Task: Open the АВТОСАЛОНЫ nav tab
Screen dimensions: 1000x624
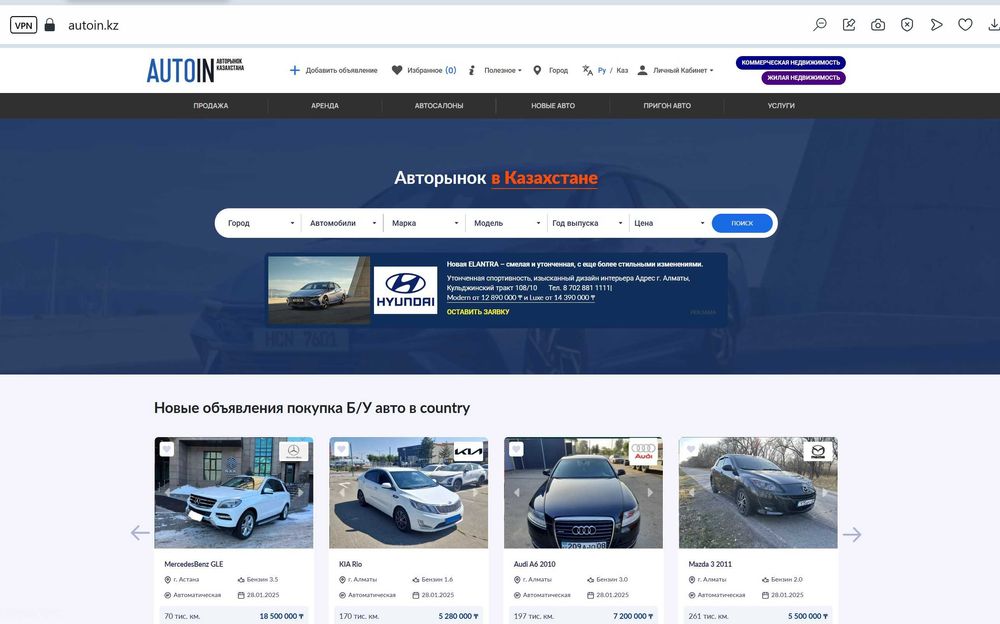Action: 439,106
